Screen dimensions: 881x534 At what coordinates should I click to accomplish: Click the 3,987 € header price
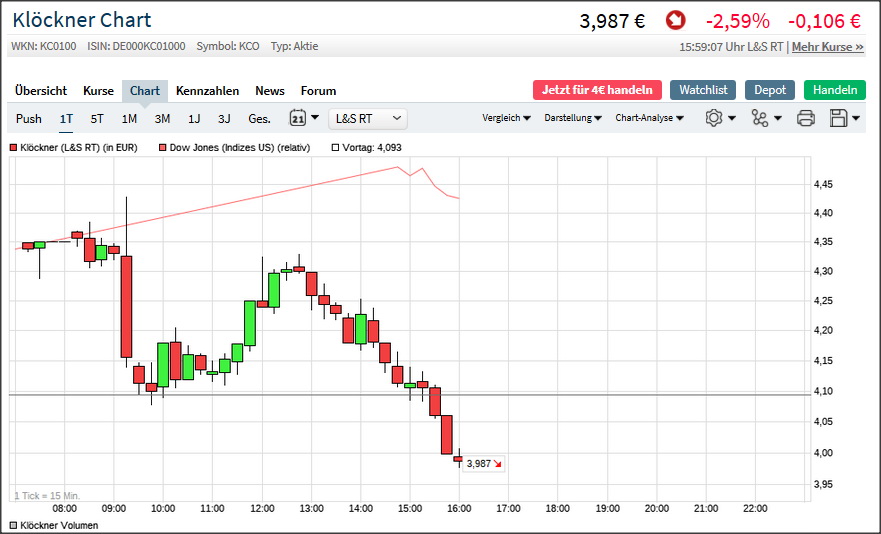tap(612, 21)
